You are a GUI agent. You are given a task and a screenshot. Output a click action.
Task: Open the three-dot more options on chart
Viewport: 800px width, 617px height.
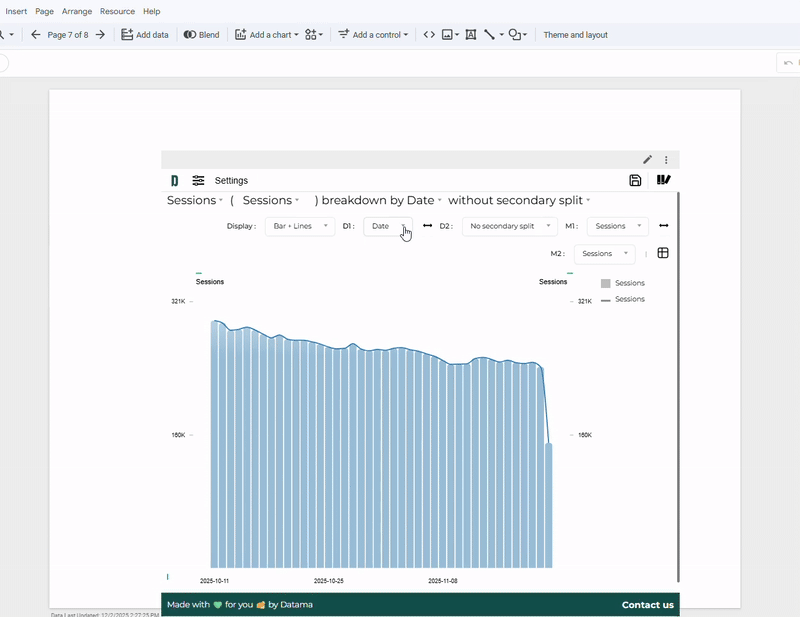pos(666,160)
